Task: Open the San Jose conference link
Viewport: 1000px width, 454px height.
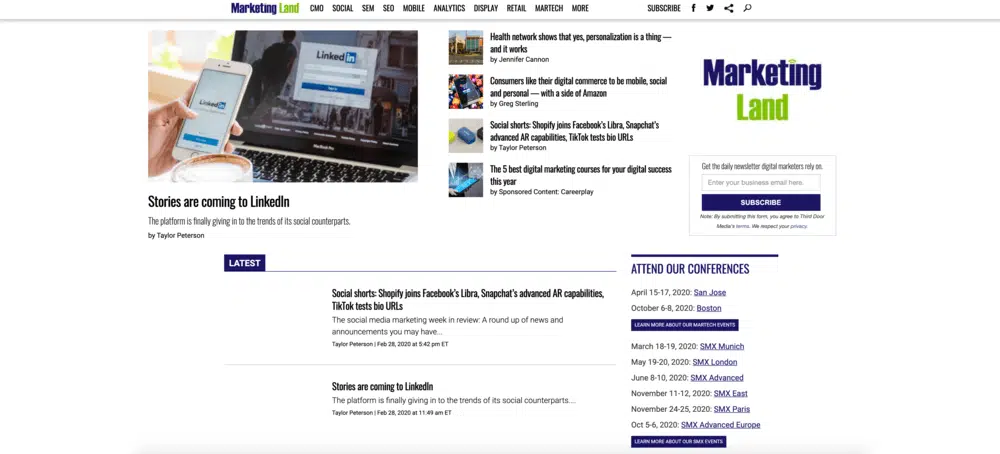Action: 710,293
